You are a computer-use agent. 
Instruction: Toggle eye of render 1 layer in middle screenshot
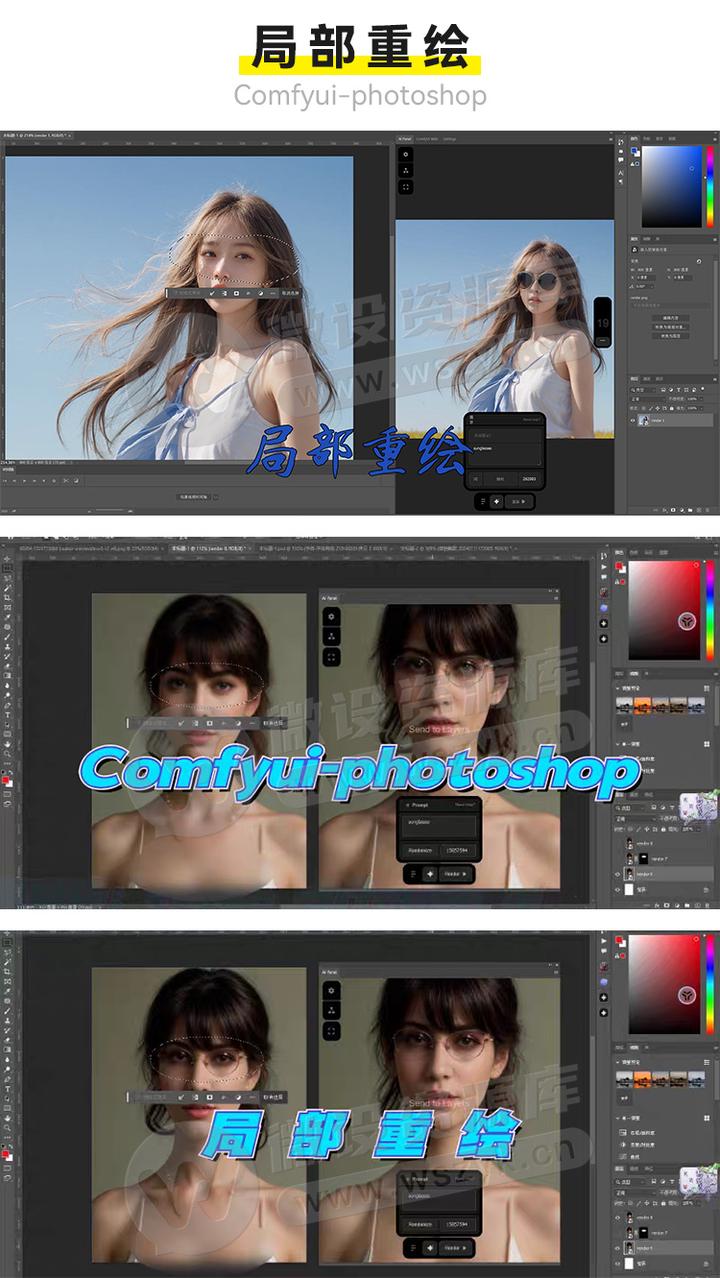tap(618, 873)
